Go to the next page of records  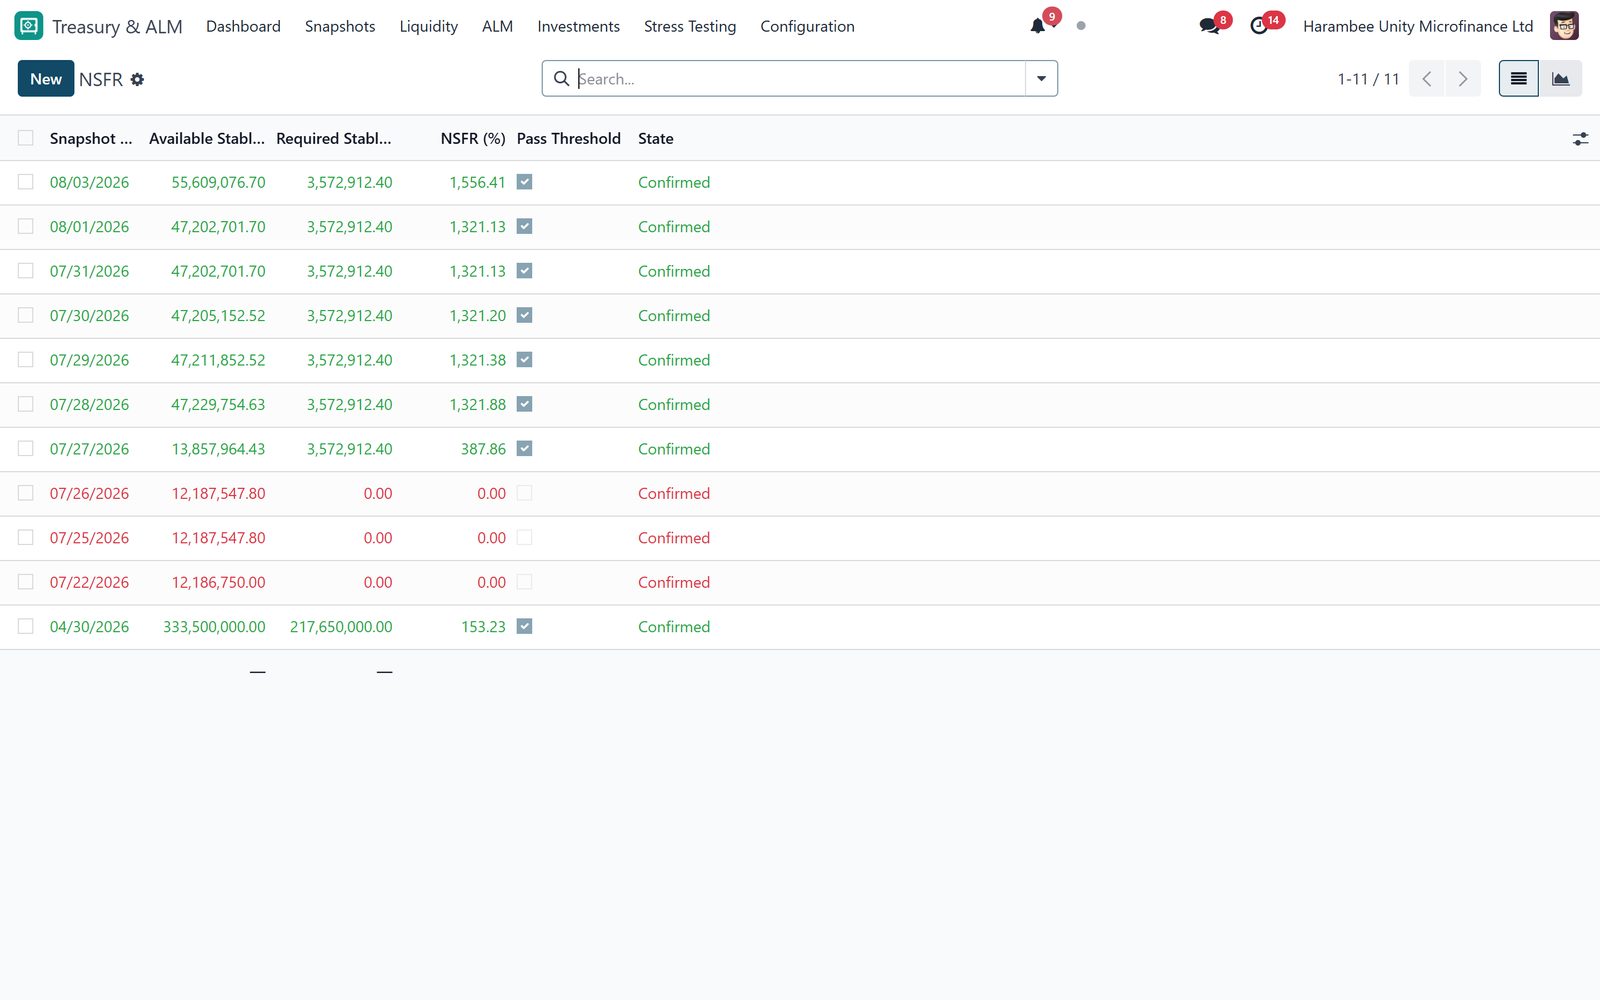tap(1463, 79)
